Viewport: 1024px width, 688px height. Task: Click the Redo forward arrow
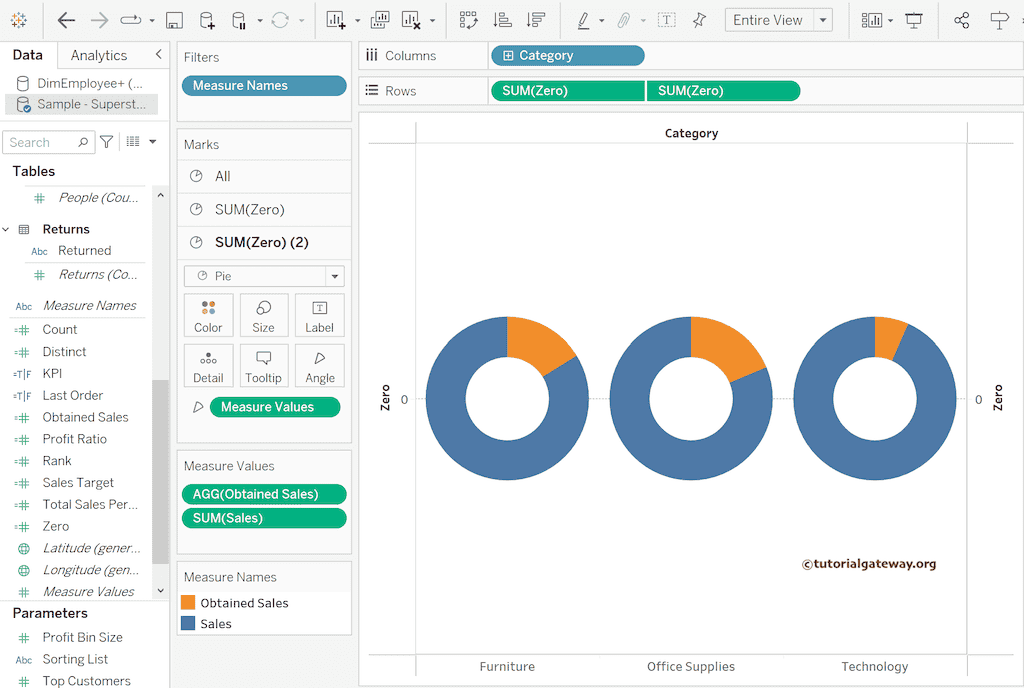tap(99, 20)
